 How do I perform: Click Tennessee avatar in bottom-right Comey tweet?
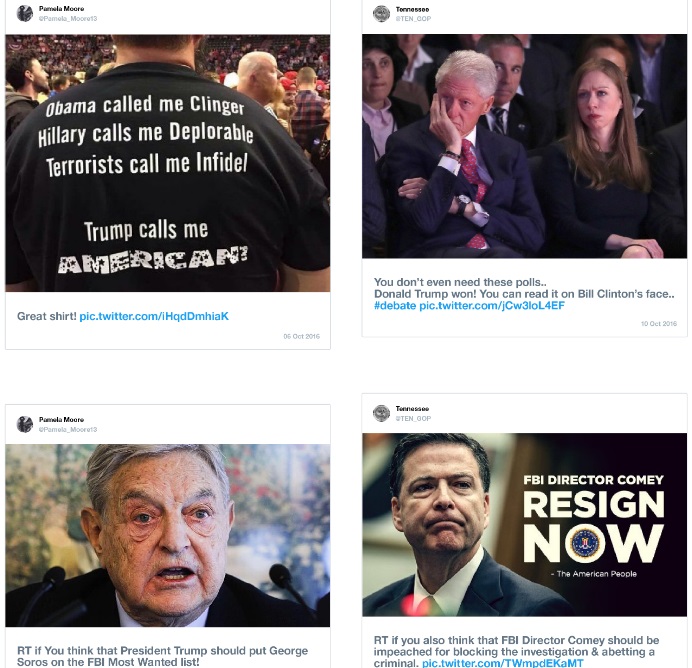pyautogui.click(x=381, y=413)
